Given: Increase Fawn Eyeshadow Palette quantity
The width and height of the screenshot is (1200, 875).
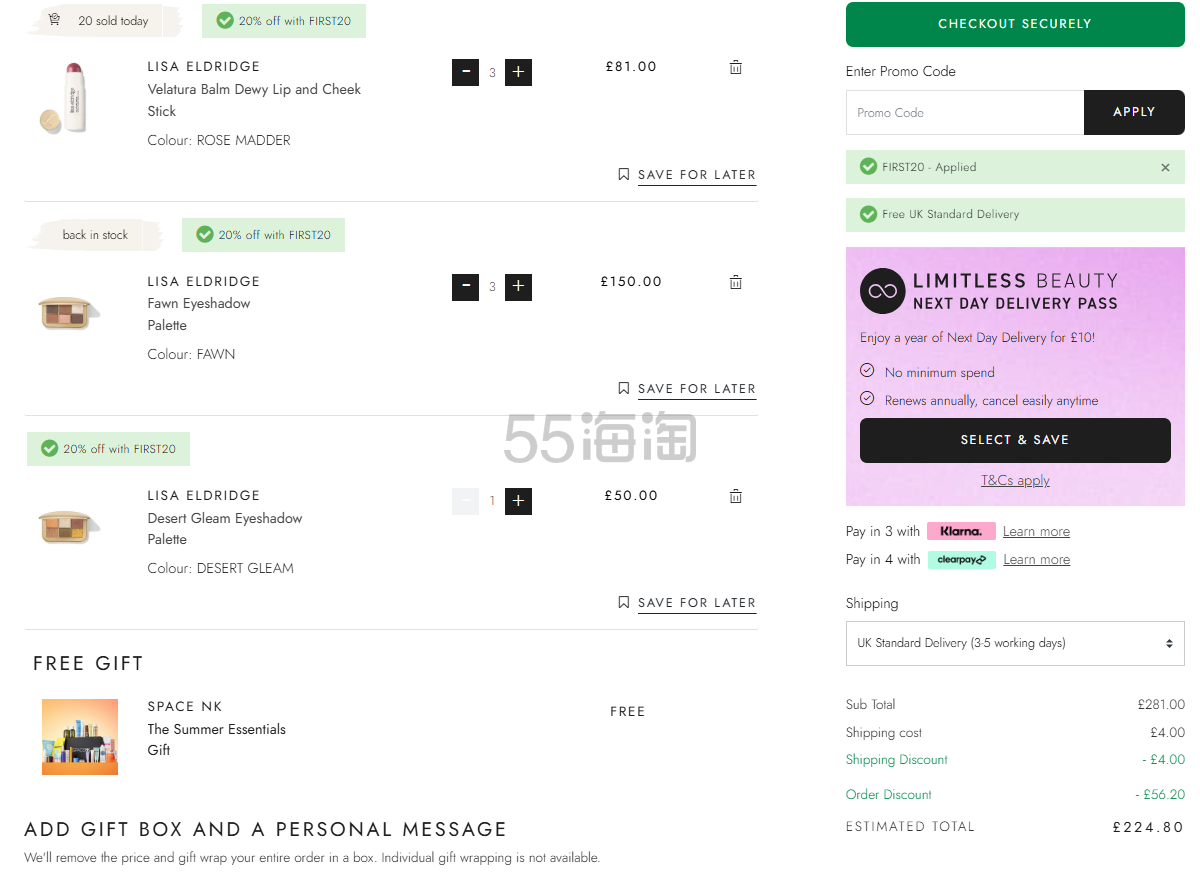Looking at the screenshot, I should [x=518, y=287].
